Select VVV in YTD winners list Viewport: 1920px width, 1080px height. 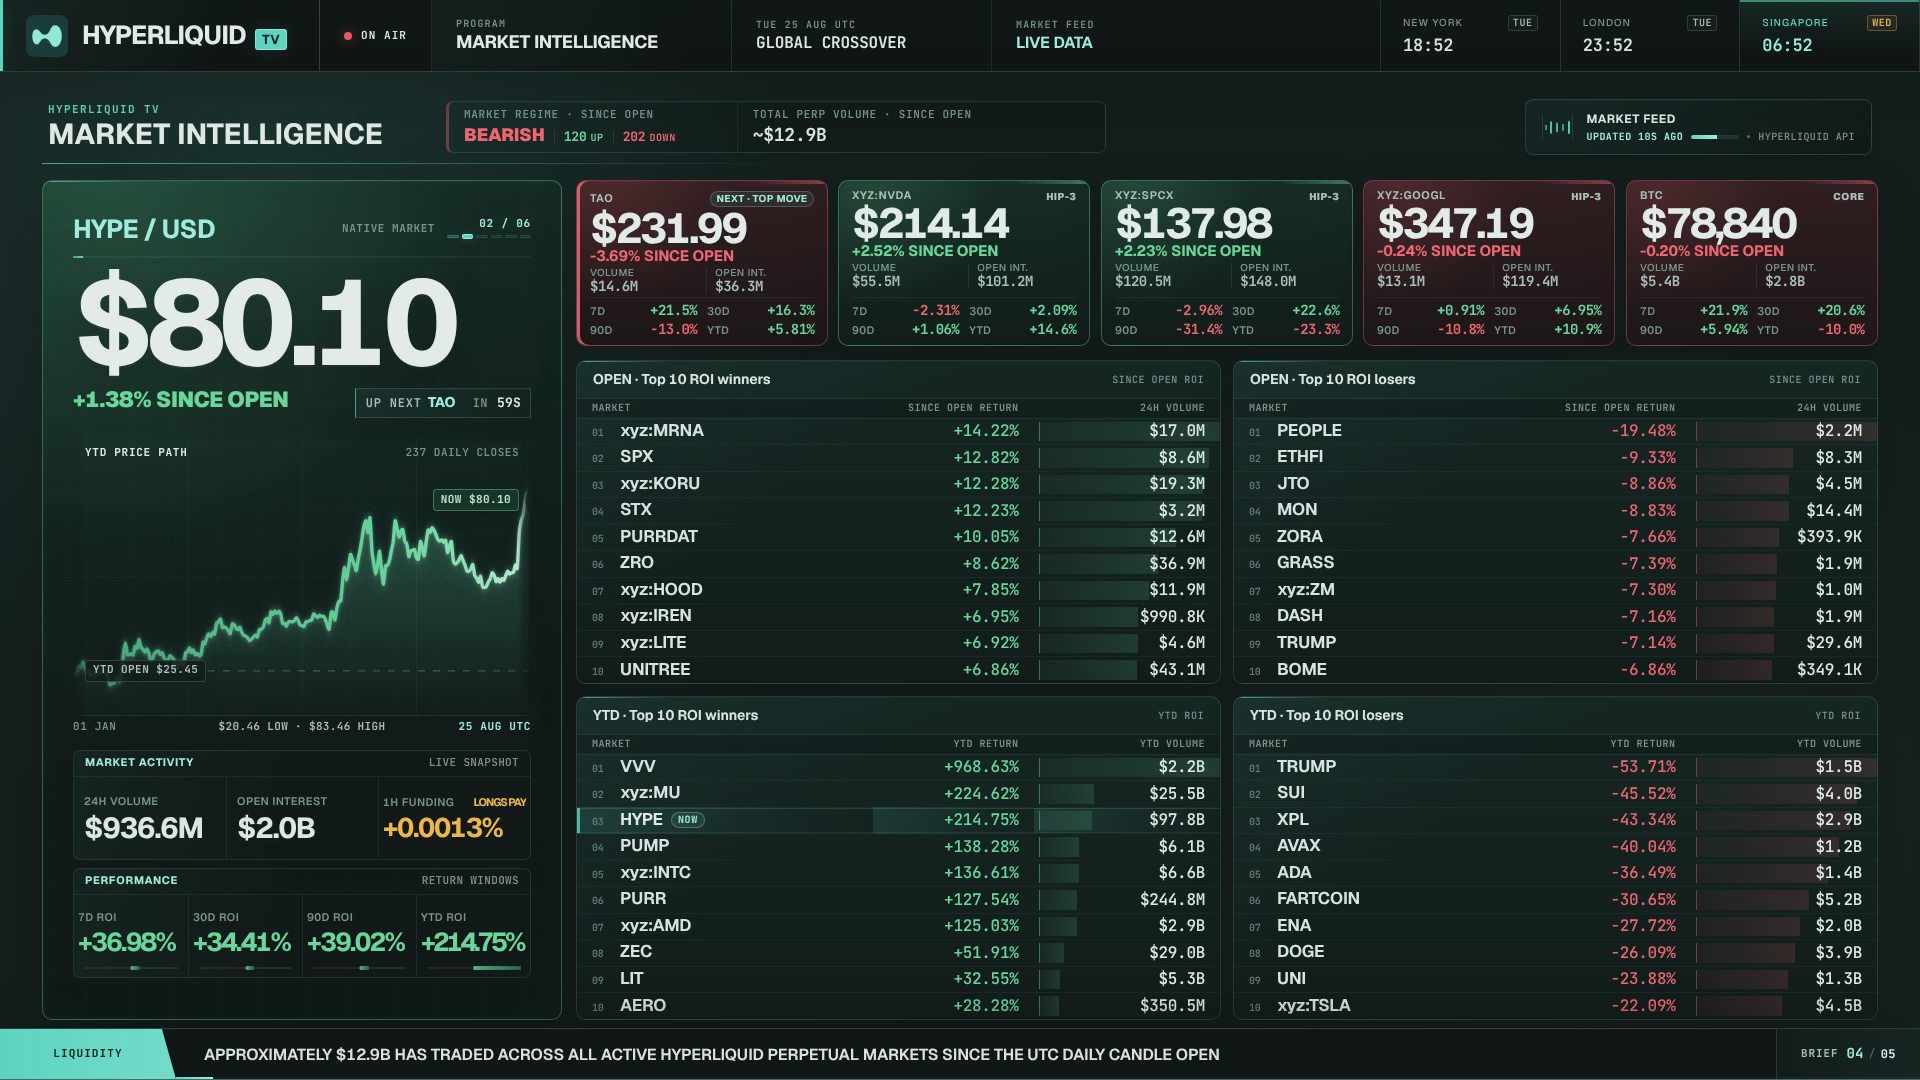point(898,767)
